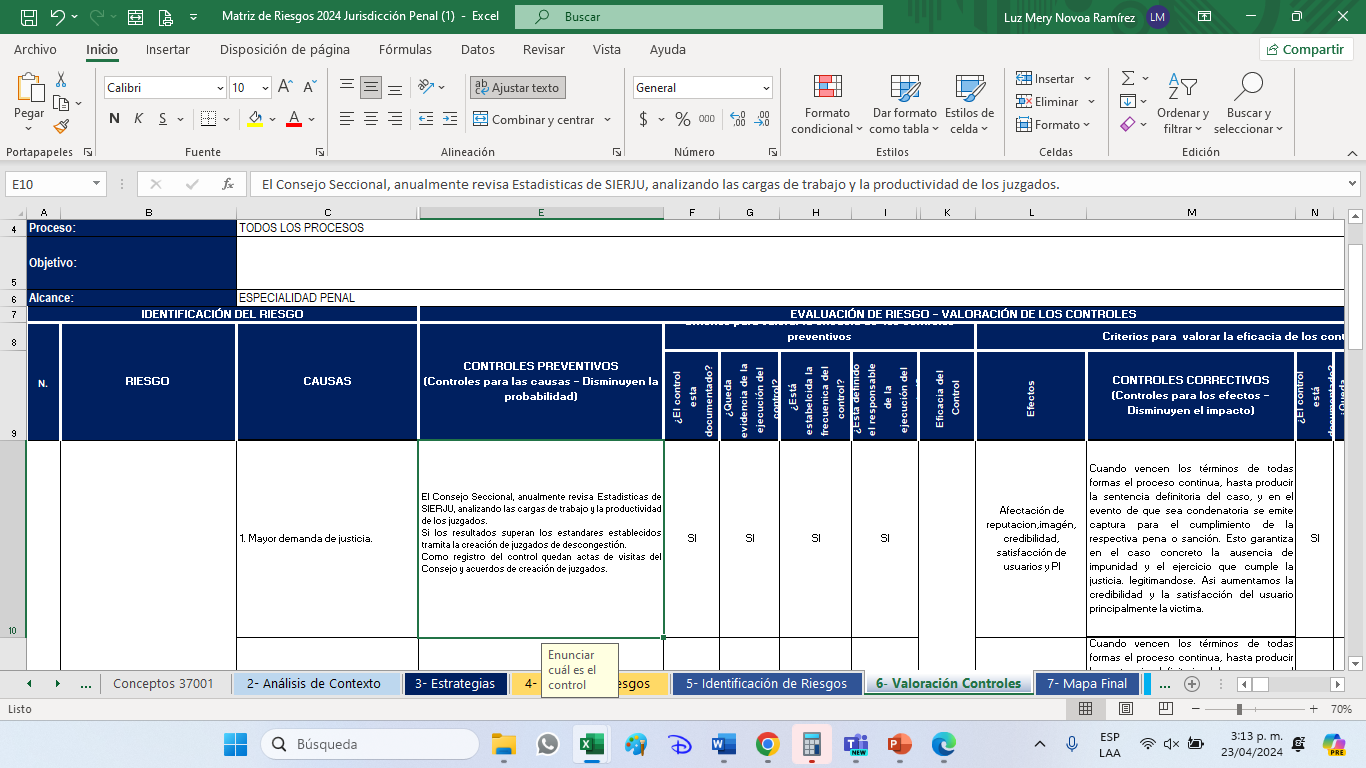
Task: Decrease font size with small A icon
Action: coord(309,87)
